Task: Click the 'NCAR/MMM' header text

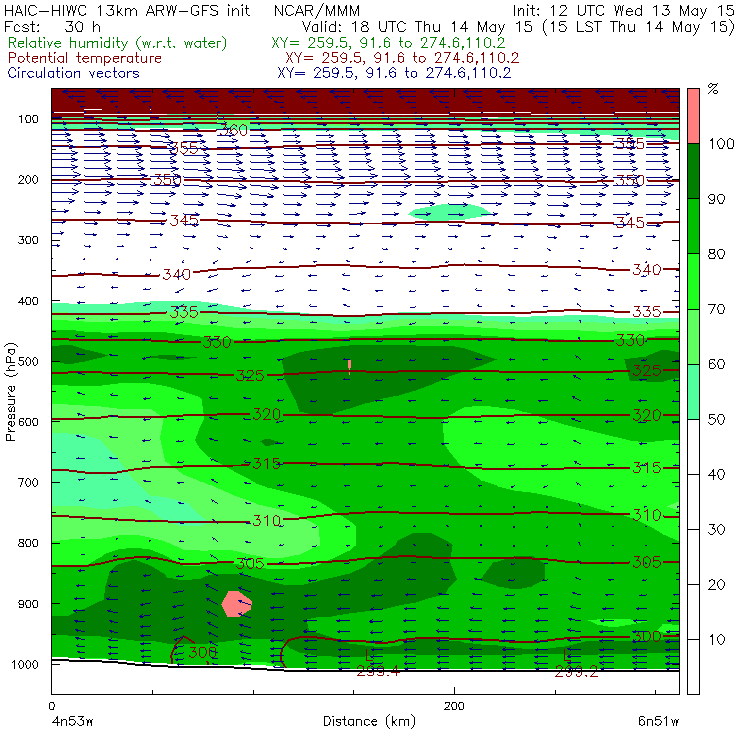Action: (x=317, y=11)
